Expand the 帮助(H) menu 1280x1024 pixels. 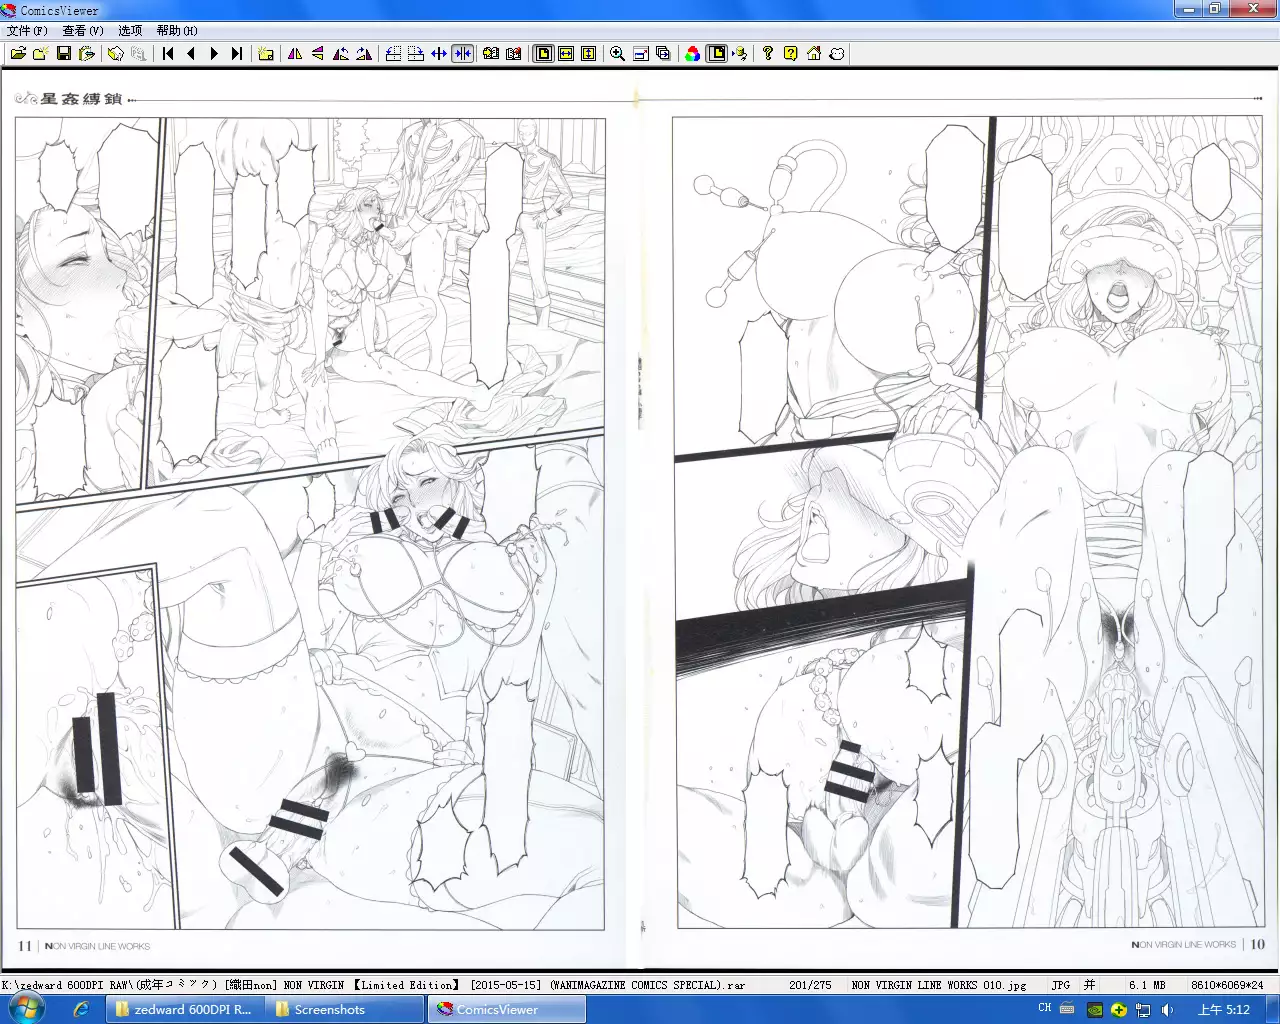pyautogui.click(x=177, y=31)
